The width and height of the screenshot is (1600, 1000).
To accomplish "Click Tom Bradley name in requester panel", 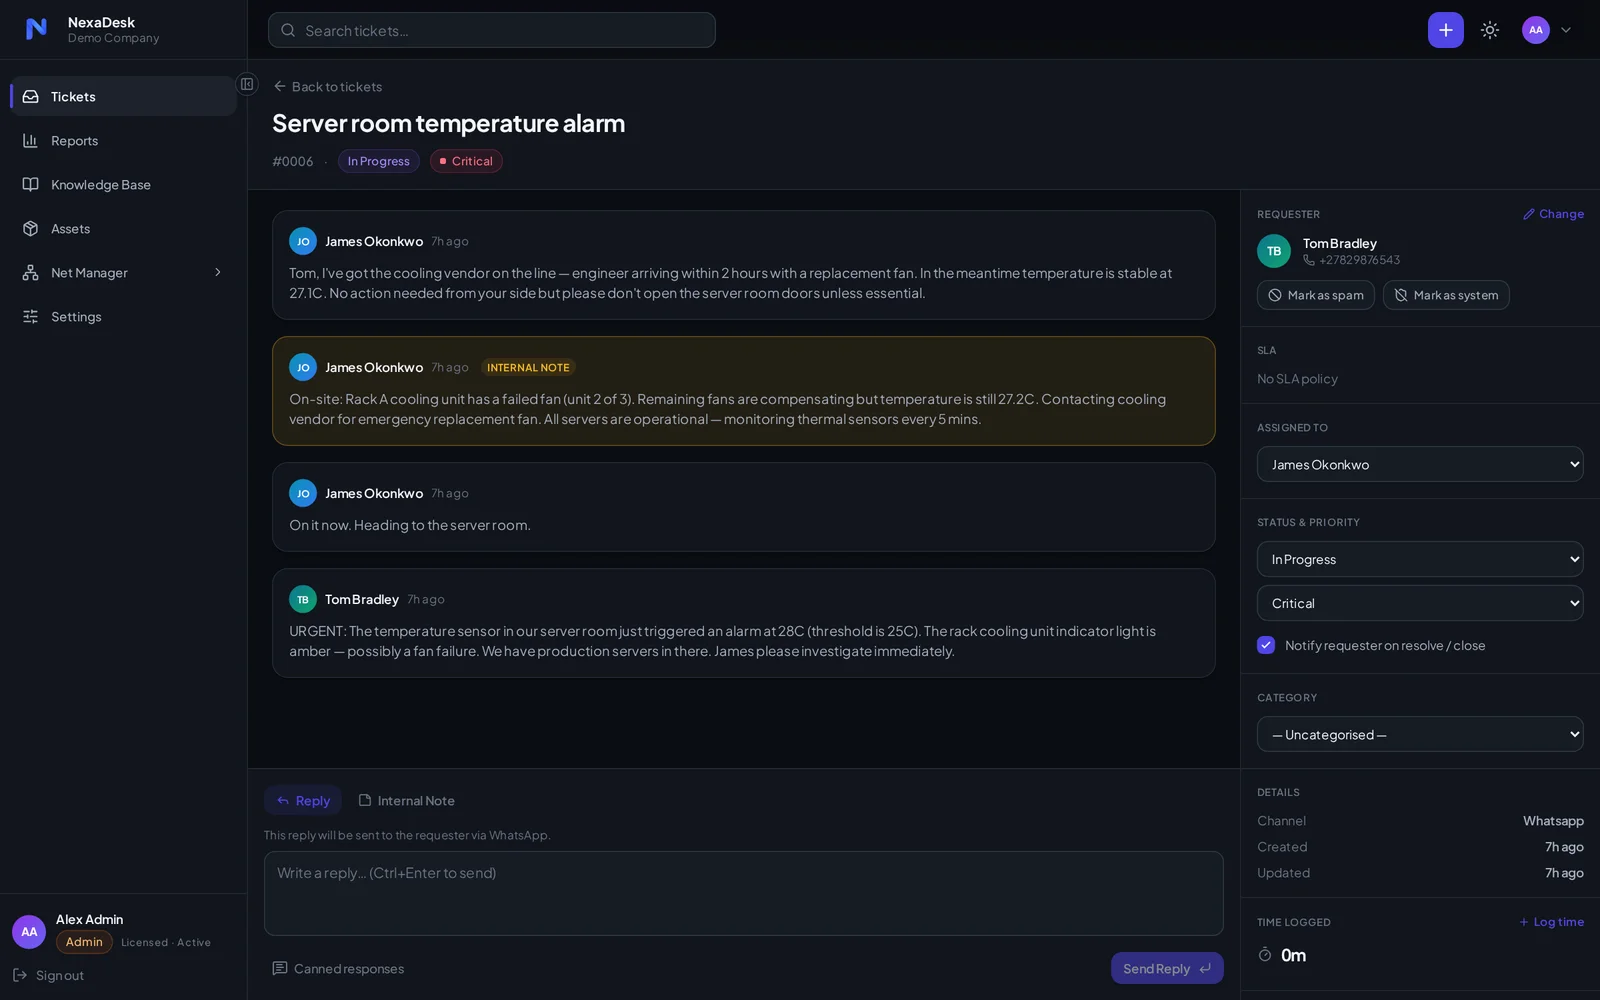I will click(x=1339, y=243).
